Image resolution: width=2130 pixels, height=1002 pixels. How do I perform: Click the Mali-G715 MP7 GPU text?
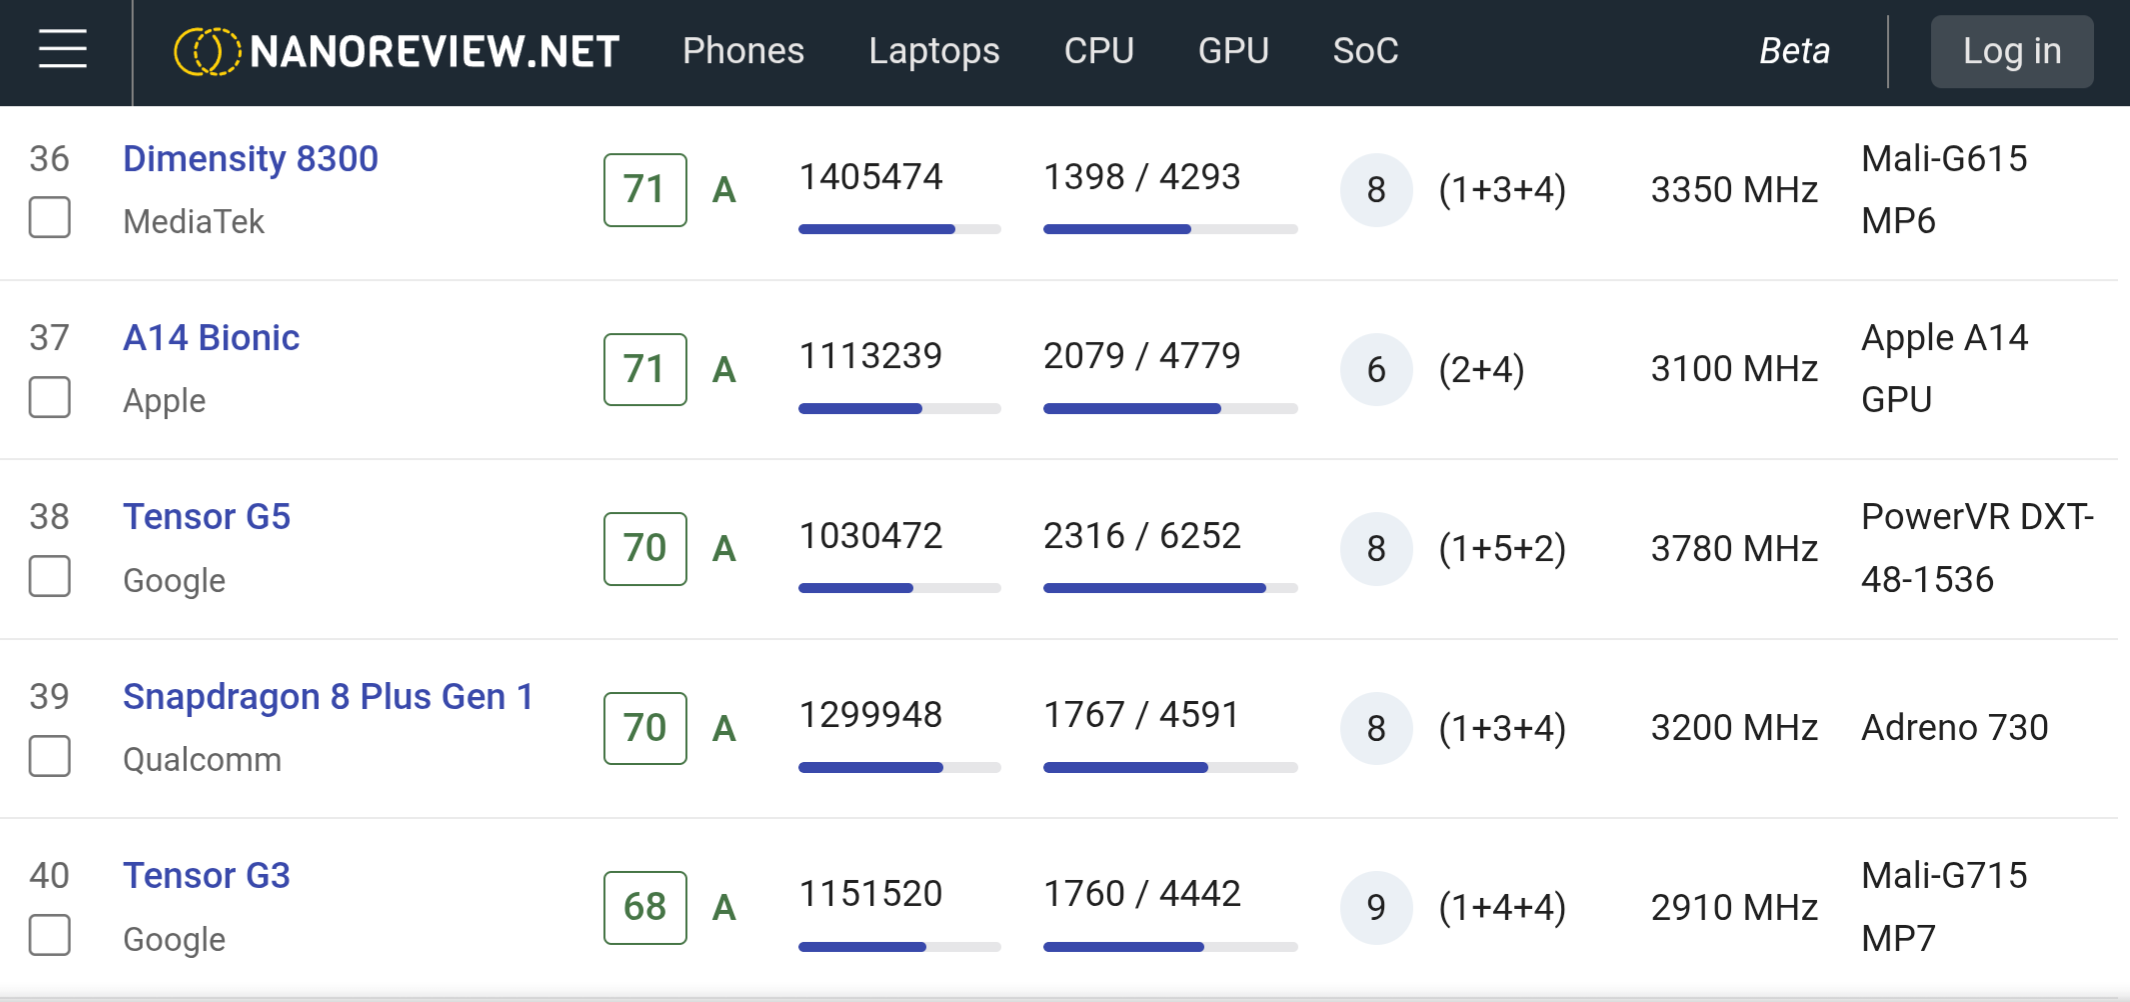(1945, 907)
